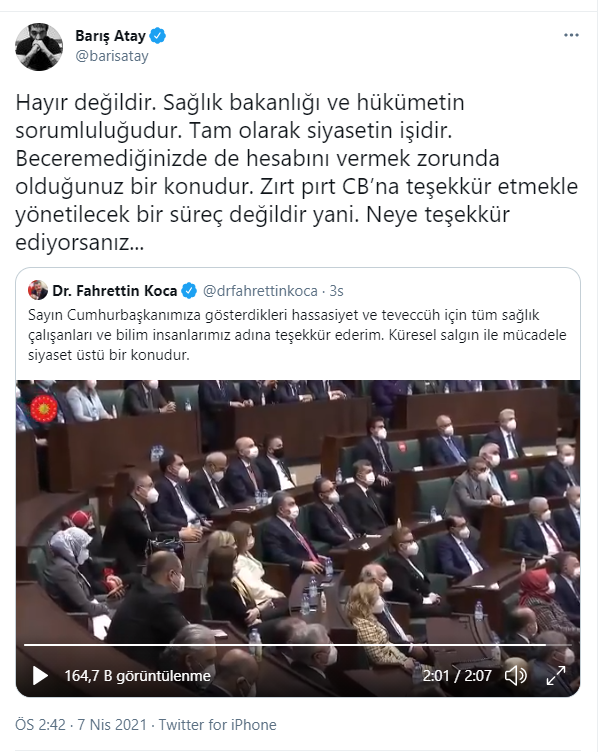614x752 pixels.
Task: Open the @barisatay handle
Action: [112, 56]
